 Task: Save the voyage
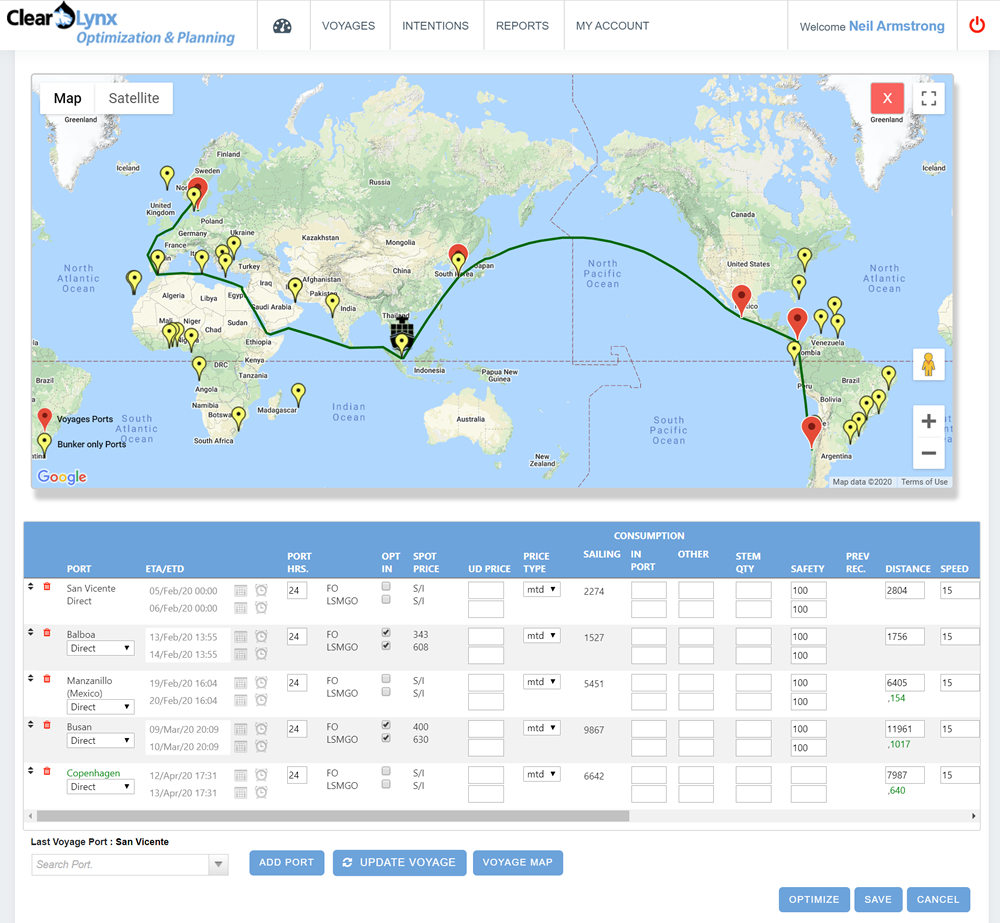point(878,899)
